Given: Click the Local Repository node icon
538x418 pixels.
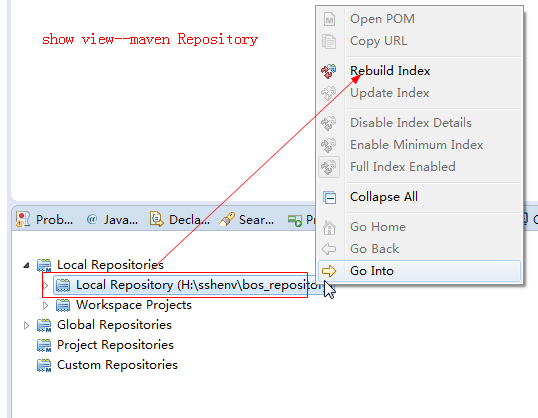Looking at the screenshot, I should (x=63, y=285).
